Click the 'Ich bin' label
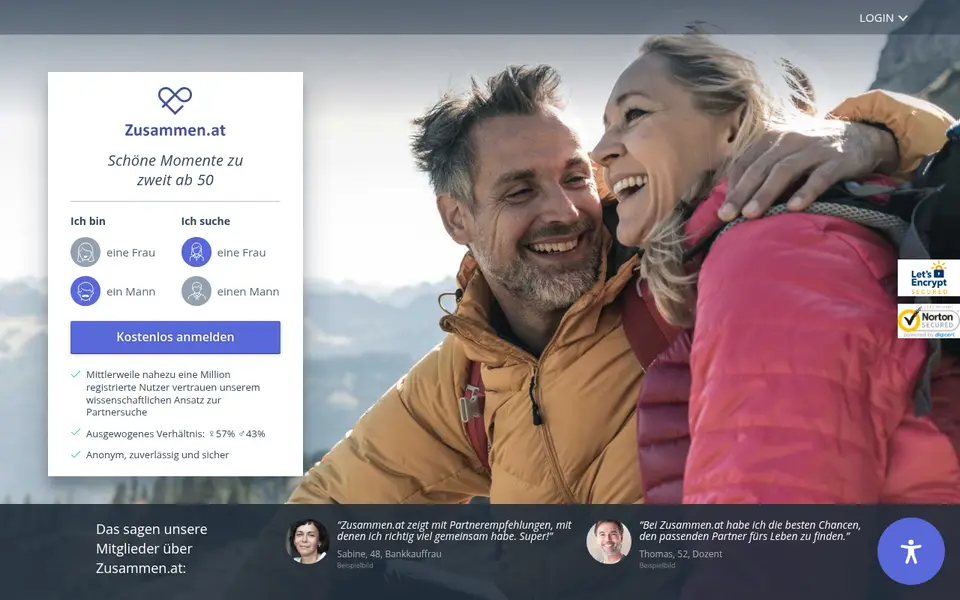The height and width of the screenshot is (600, 960). tap(88, 221)
